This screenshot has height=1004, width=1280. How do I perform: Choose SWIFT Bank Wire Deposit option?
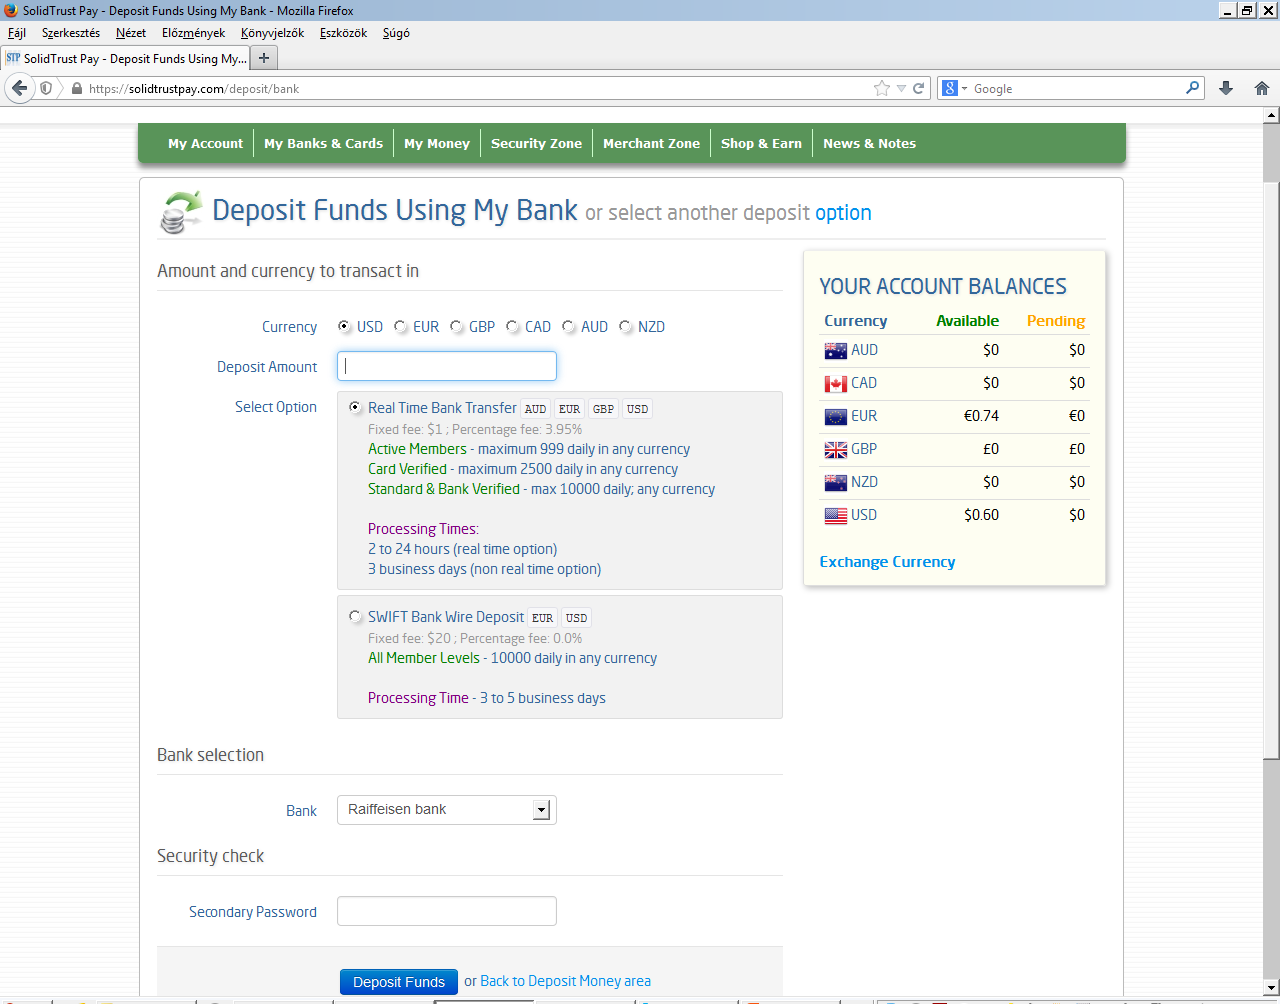(x=355, y=616)
